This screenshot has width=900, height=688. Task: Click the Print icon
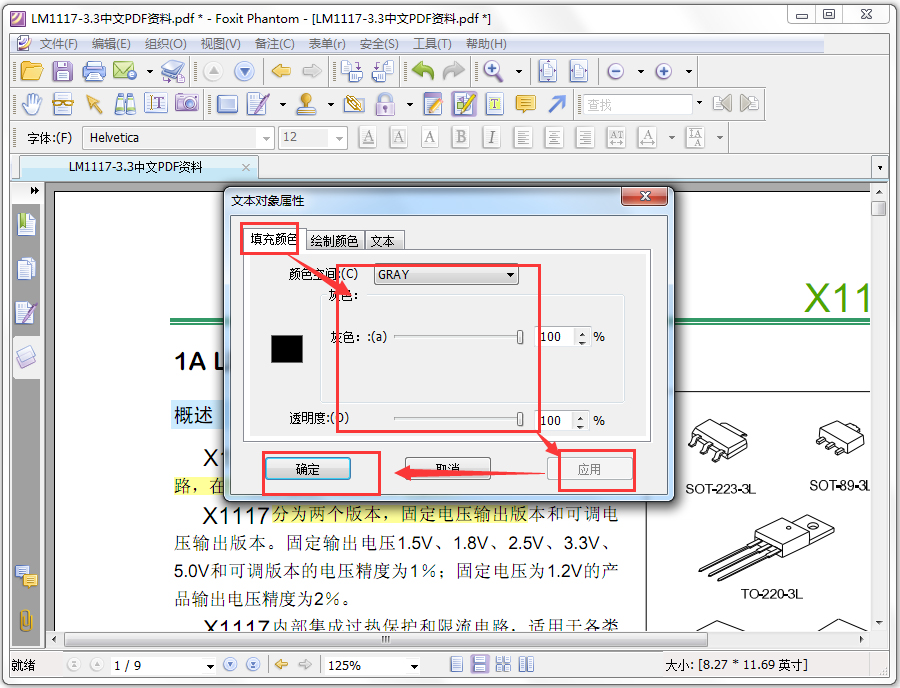[x=94, y=71]
